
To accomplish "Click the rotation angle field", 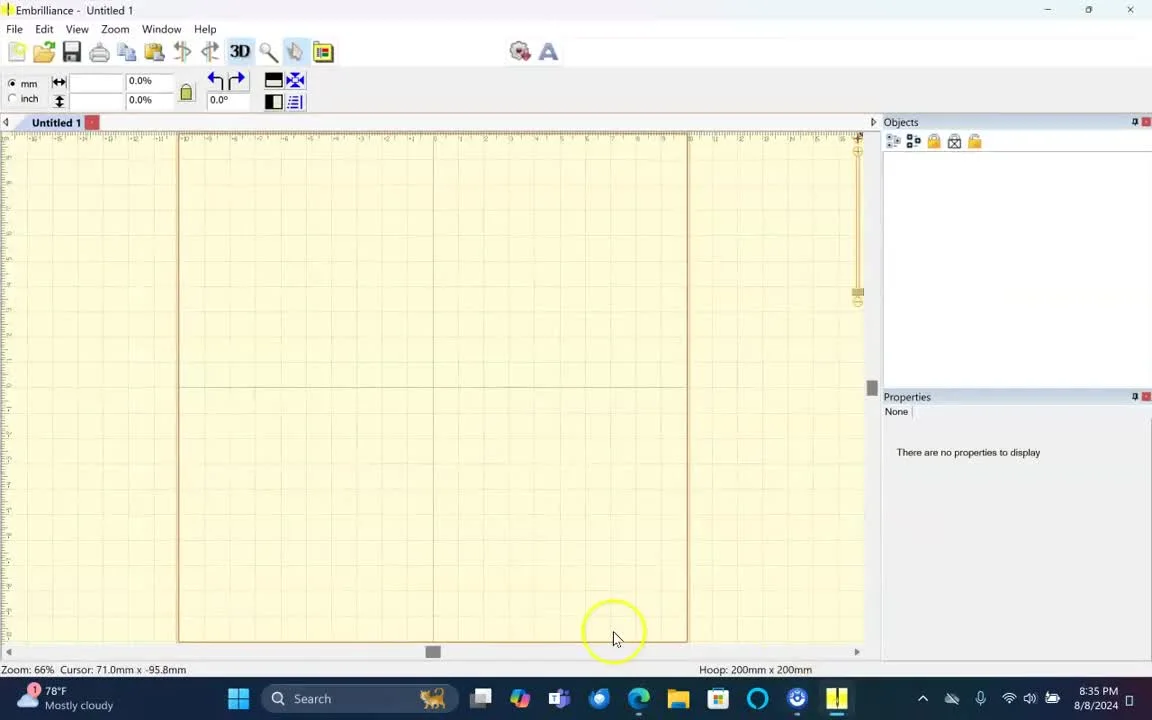I will [228, 101].
